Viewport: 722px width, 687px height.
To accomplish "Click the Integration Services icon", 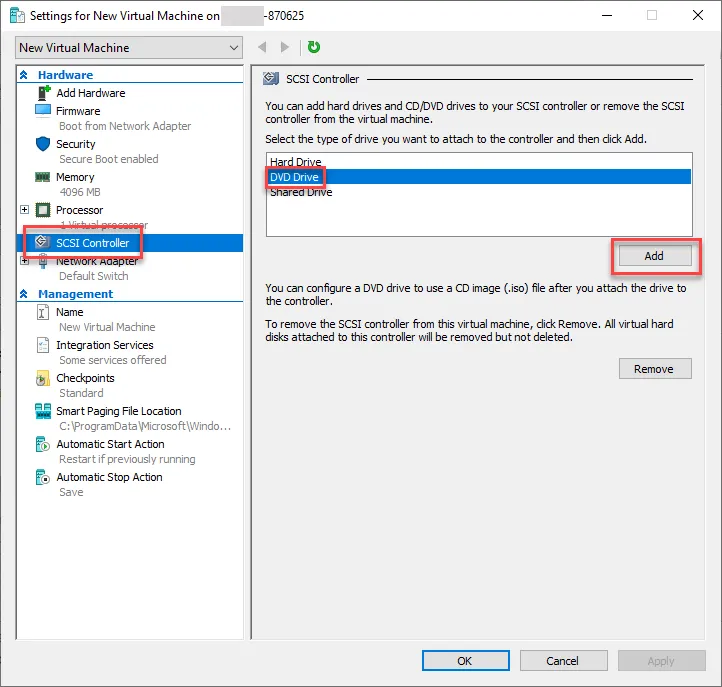I will tap(42, 345).
